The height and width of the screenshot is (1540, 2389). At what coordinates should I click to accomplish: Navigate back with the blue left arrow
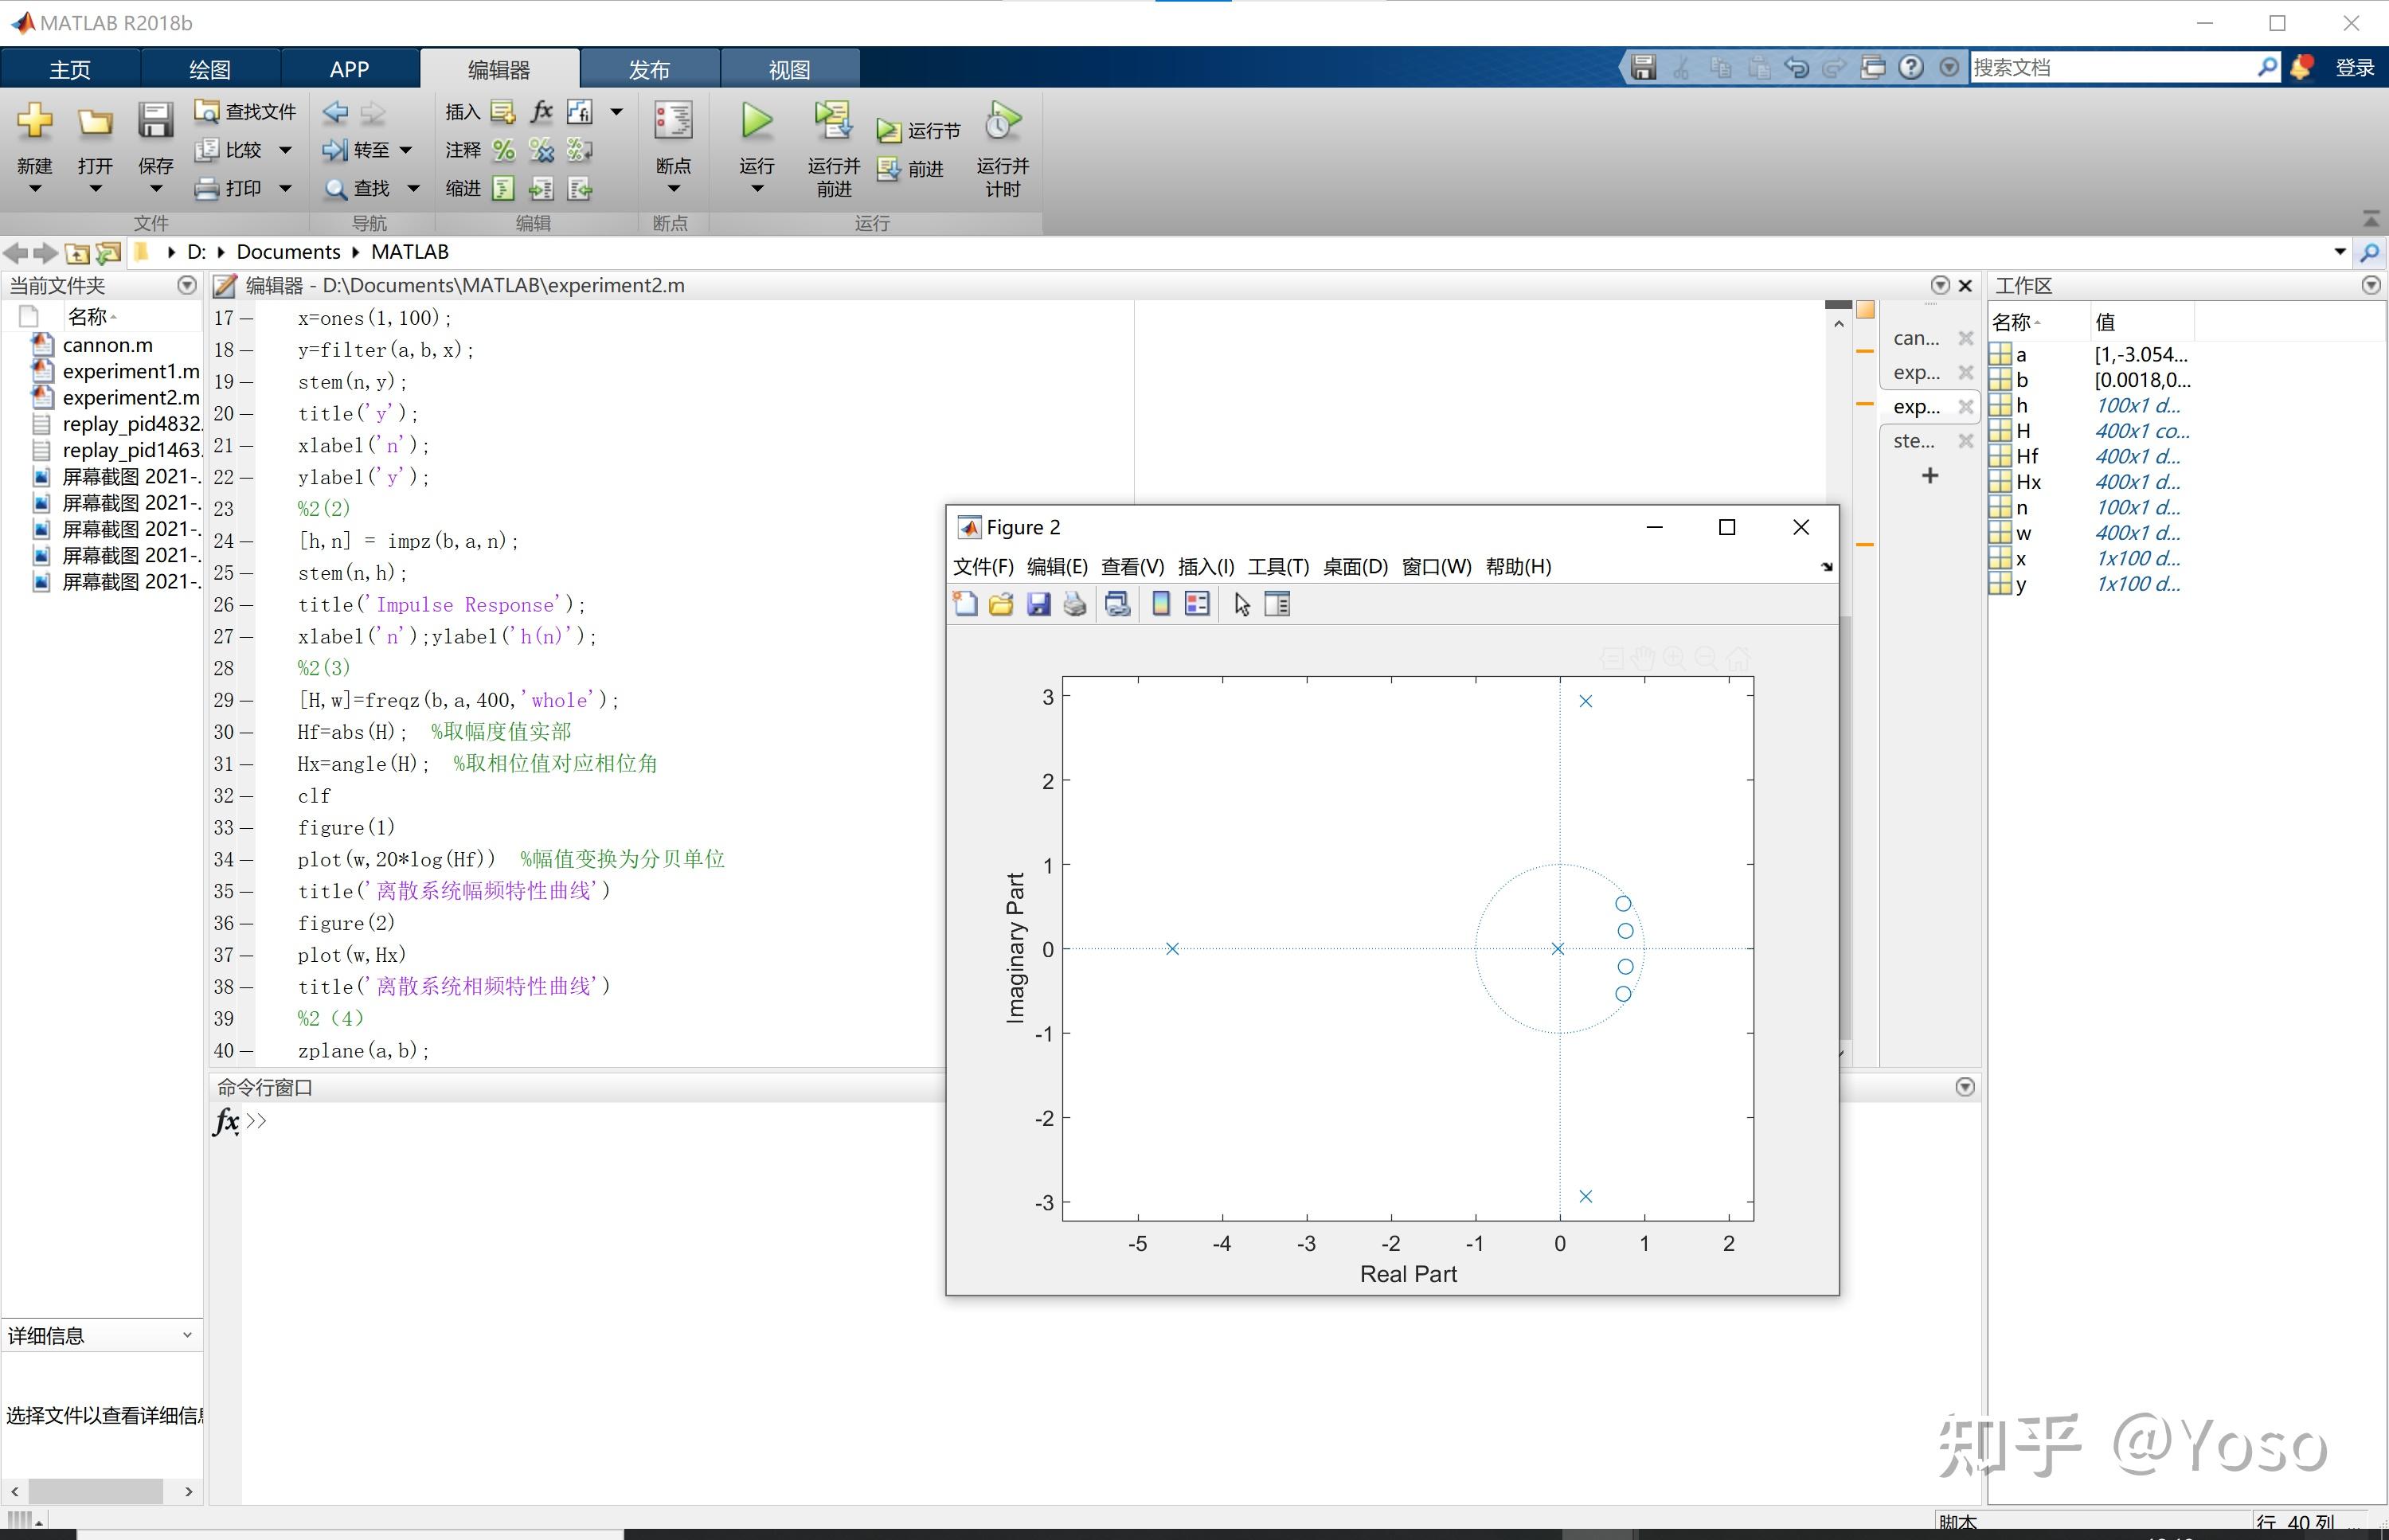tap(336, 112)
